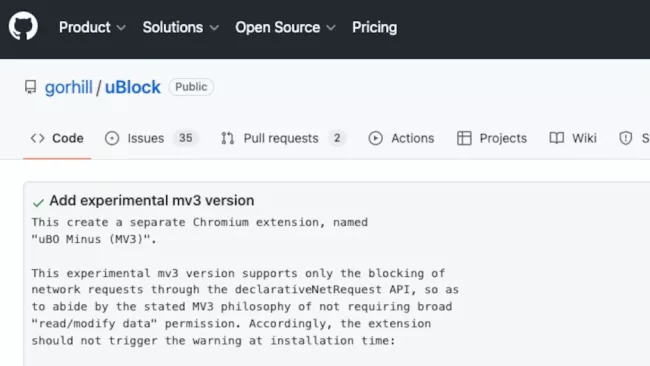
Task: Open commit 'Add experimental mv3 version'
Action: 152,201
